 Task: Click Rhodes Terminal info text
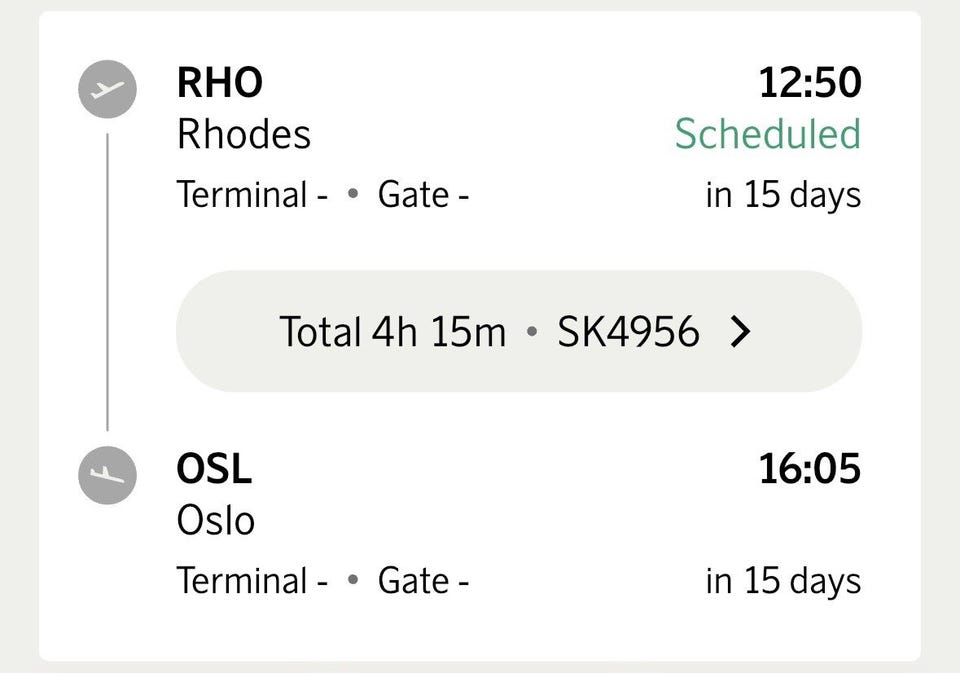(x=252, y=195)
